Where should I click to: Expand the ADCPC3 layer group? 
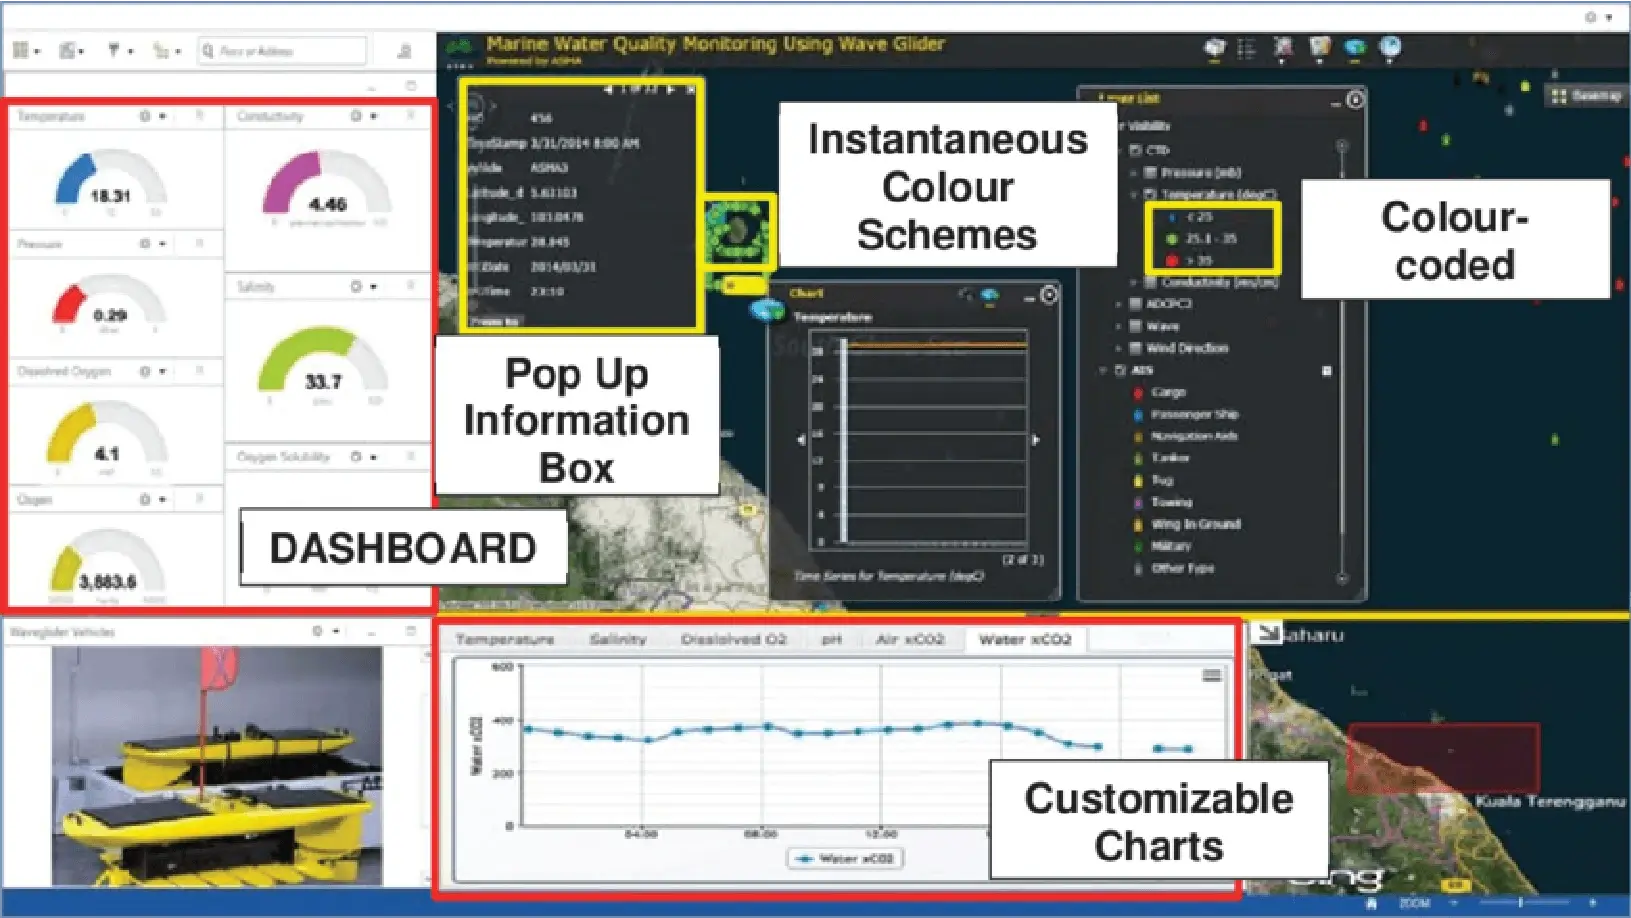click(x=1119, y=304)
